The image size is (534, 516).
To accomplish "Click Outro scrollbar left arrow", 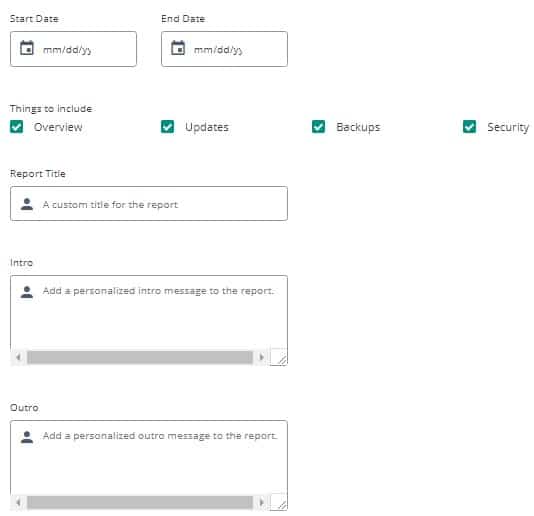I will 18,502.
